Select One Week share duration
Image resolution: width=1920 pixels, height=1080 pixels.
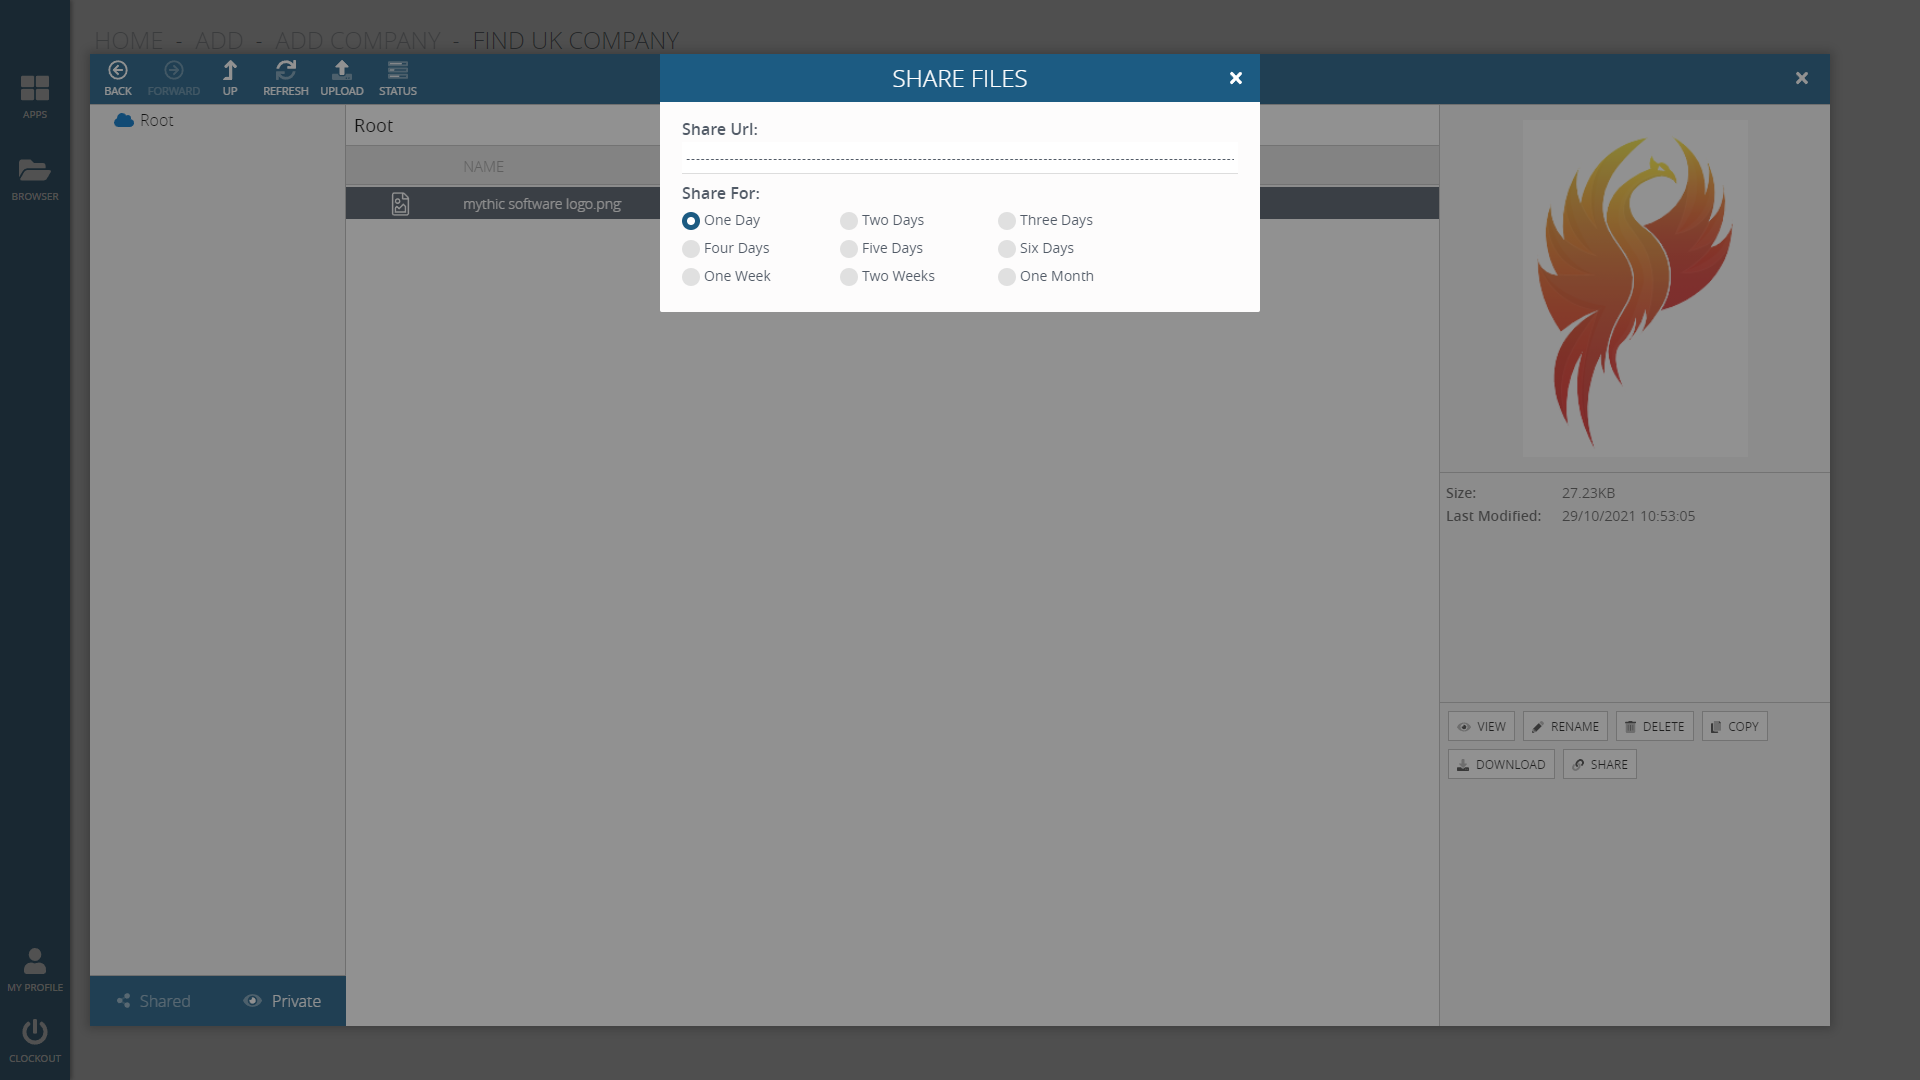tap(691, 277)
